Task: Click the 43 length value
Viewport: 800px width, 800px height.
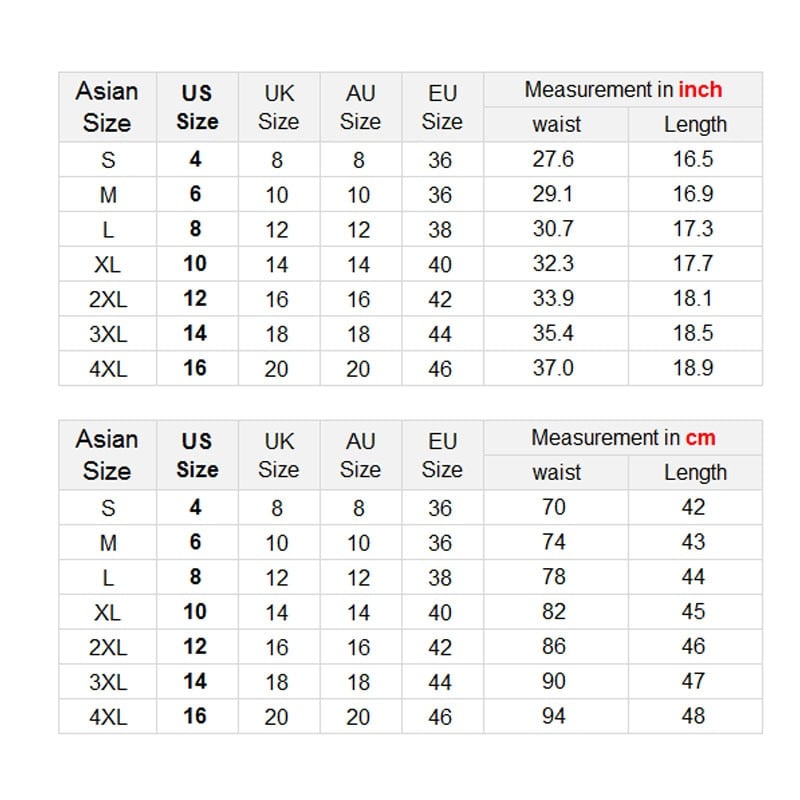Action: (x=693, y=542)
